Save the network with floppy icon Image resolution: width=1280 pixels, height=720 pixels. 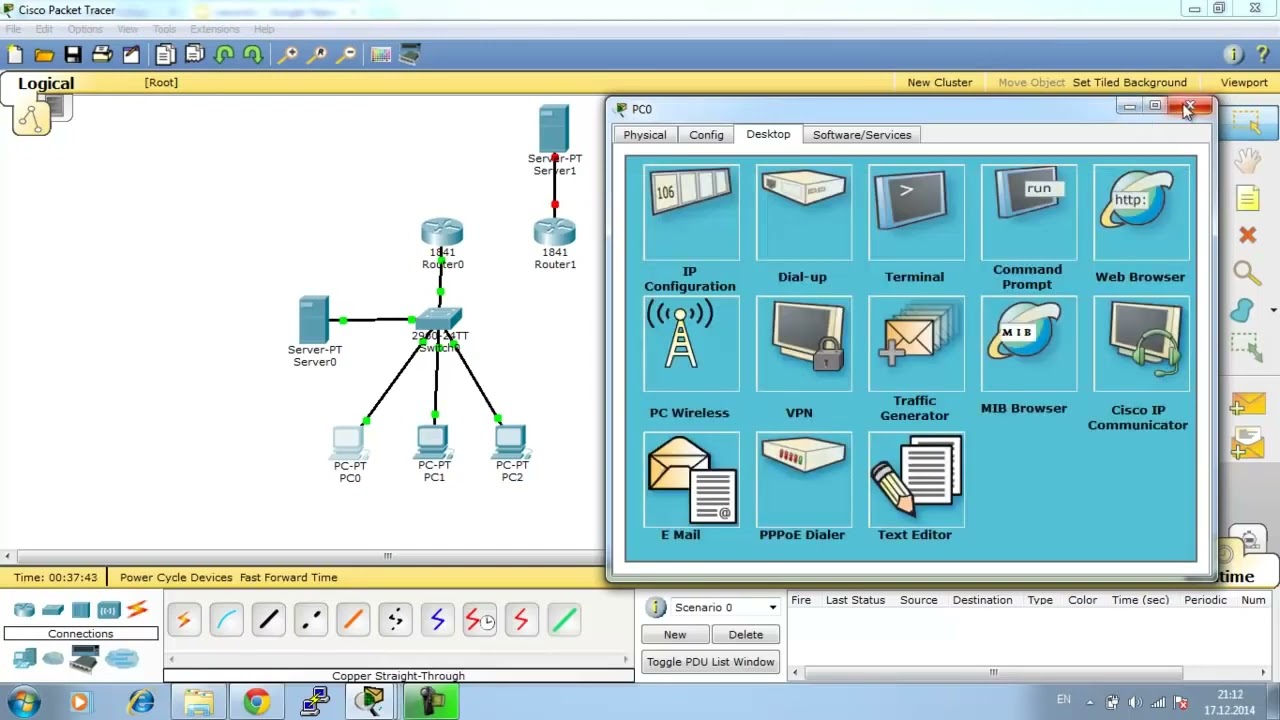(x=73, y=55)
